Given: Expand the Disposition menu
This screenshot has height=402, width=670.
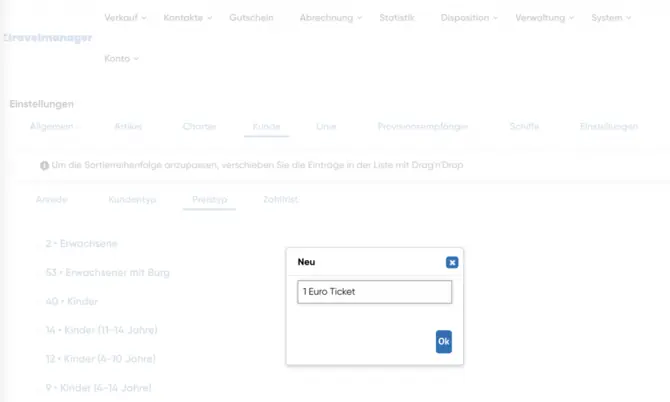Looking at the screenshot, I should point(469,18).
